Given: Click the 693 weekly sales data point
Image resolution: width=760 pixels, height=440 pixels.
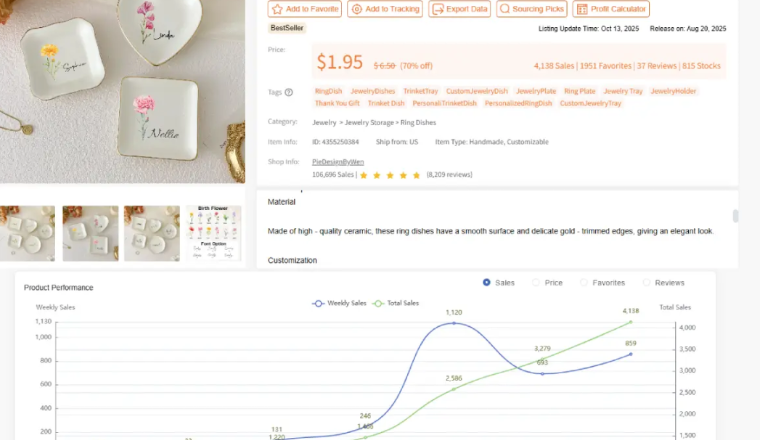Looking at the screenshot, I should click(542, 374).
